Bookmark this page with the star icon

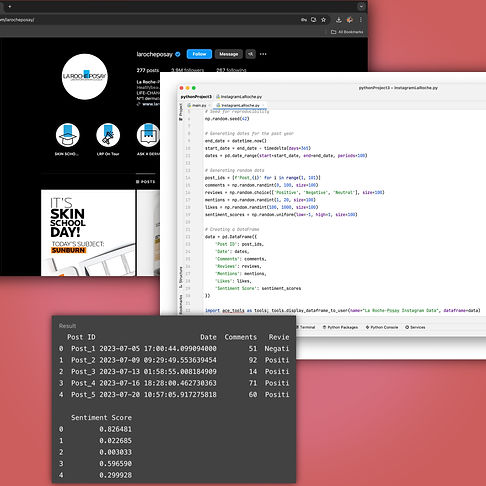point(323,20)
